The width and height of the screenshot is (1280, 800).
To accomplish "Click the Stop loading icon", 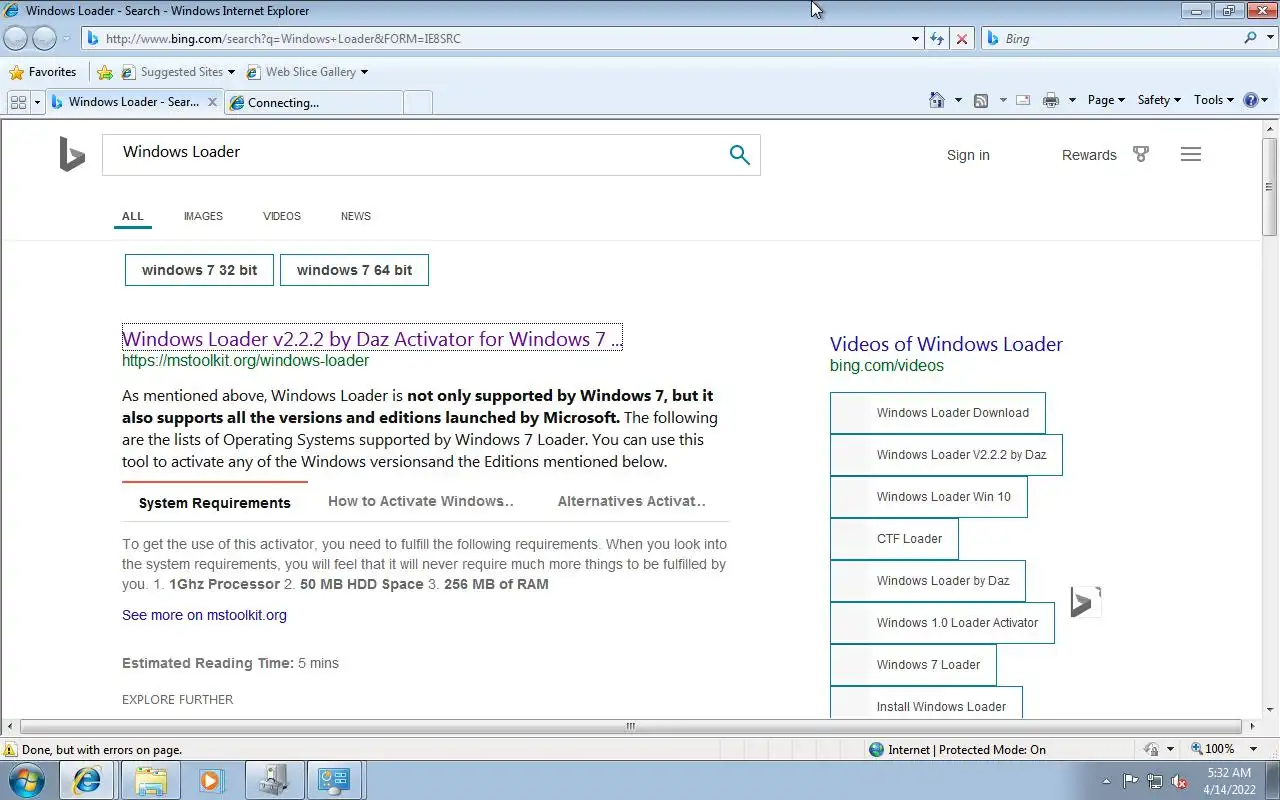I will tap(962, 39).
